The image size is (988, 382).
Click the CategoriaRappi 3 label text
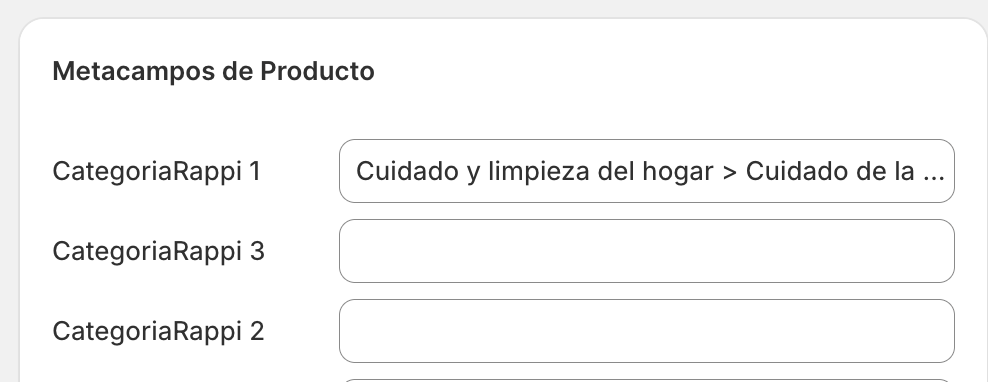[158, 252]
